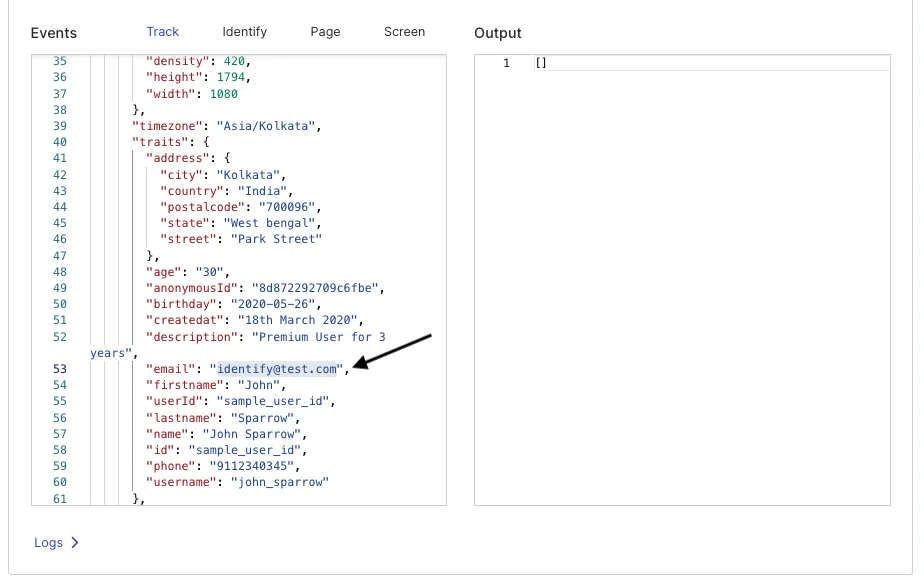The width and height of the screenshot is (924, 584).
Task: Click the width value 1080
Action: (224, 94)
